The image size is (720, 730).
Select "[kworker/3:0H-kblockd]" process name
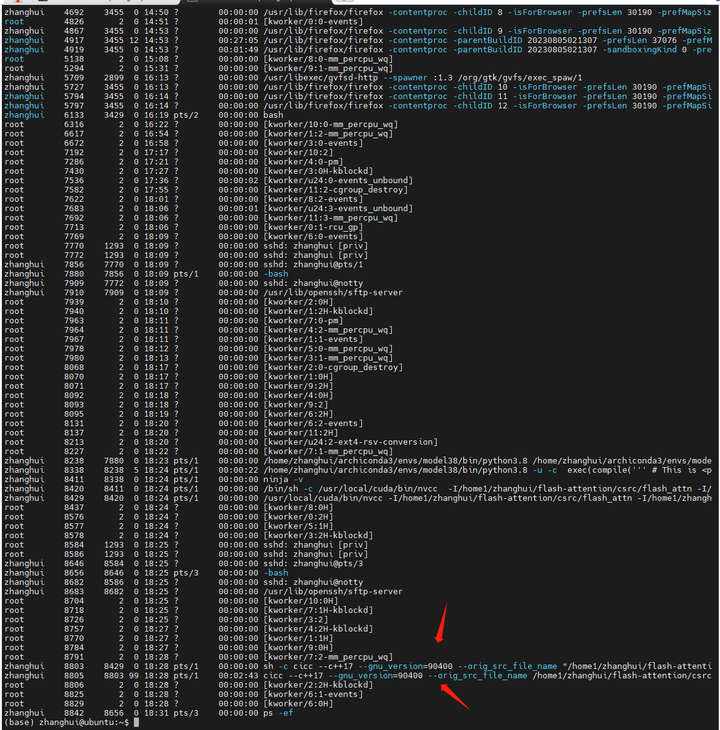point(318,171)
